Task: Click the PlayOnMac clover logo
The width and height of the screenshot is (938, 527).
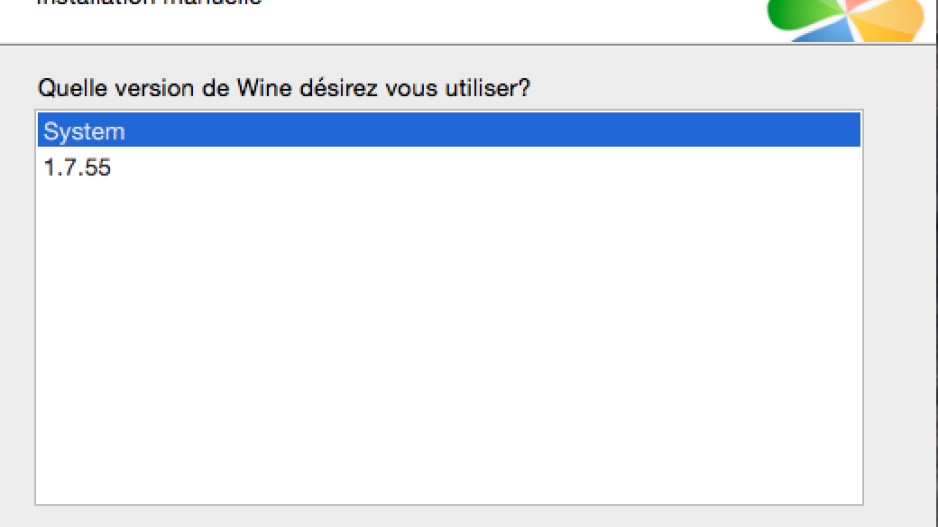Action: coord(846,20)
